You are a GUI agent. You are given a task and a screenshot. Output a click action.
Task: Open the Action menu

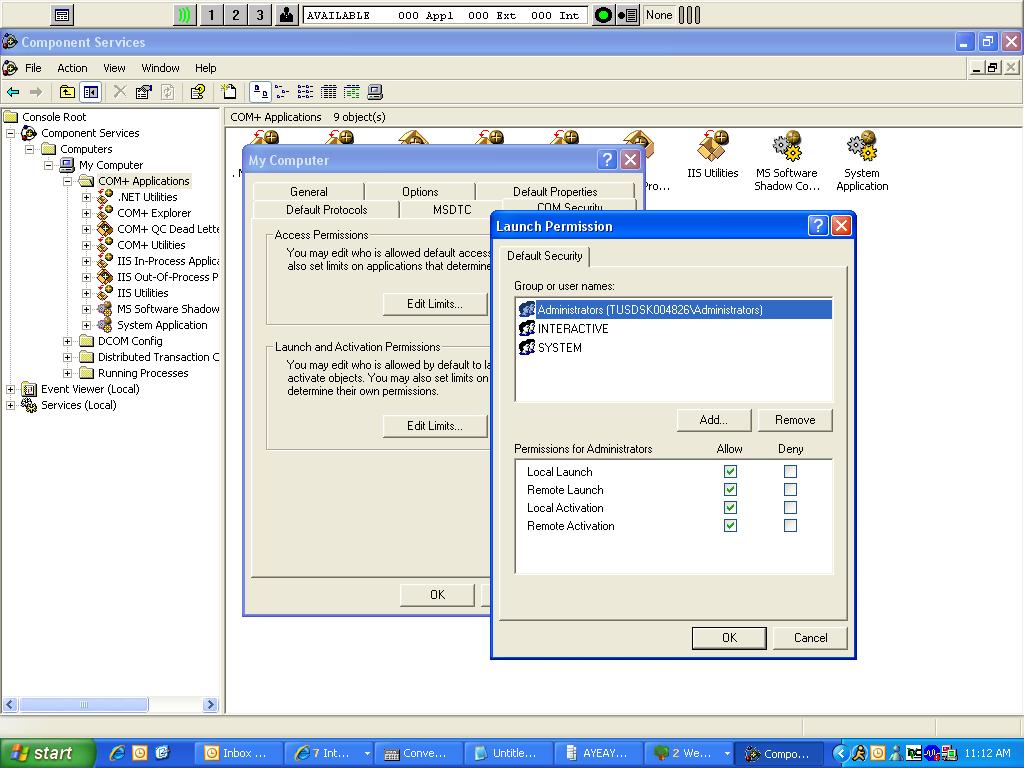click(72, 68)
